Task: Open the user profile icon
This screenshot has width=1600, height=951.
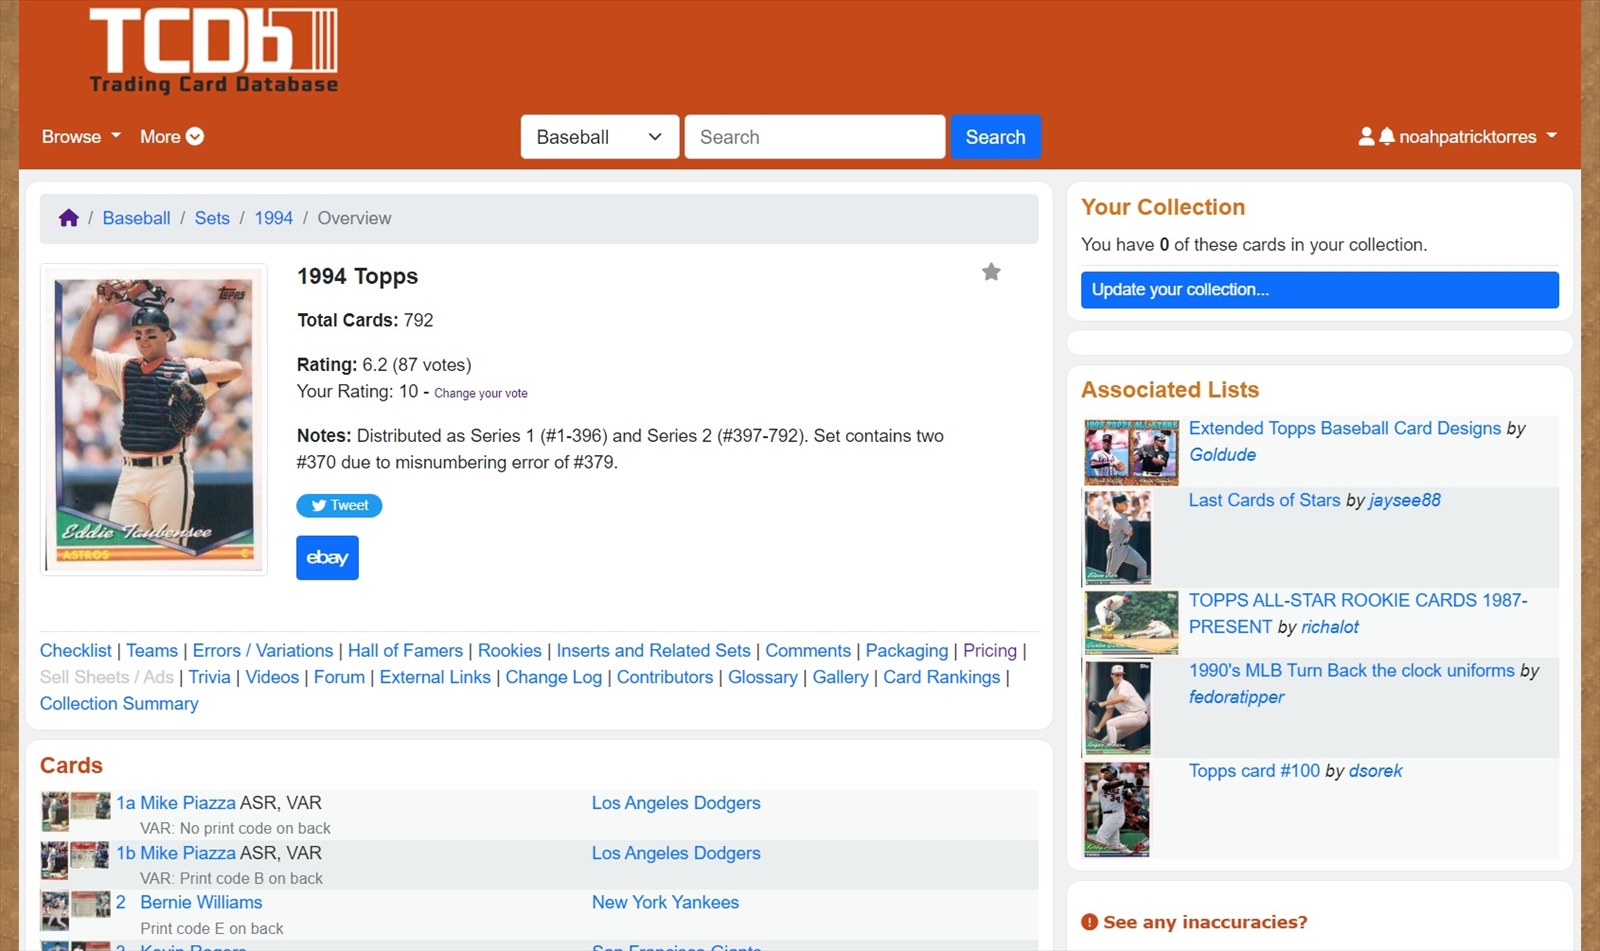Action: [1366, 136]
